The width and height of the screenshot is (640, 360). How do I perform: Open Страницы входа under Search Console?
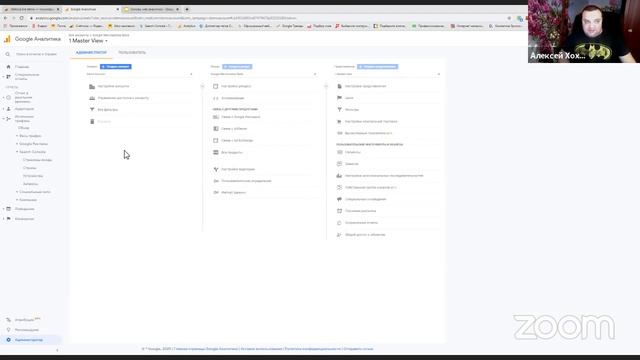[37, 160]
